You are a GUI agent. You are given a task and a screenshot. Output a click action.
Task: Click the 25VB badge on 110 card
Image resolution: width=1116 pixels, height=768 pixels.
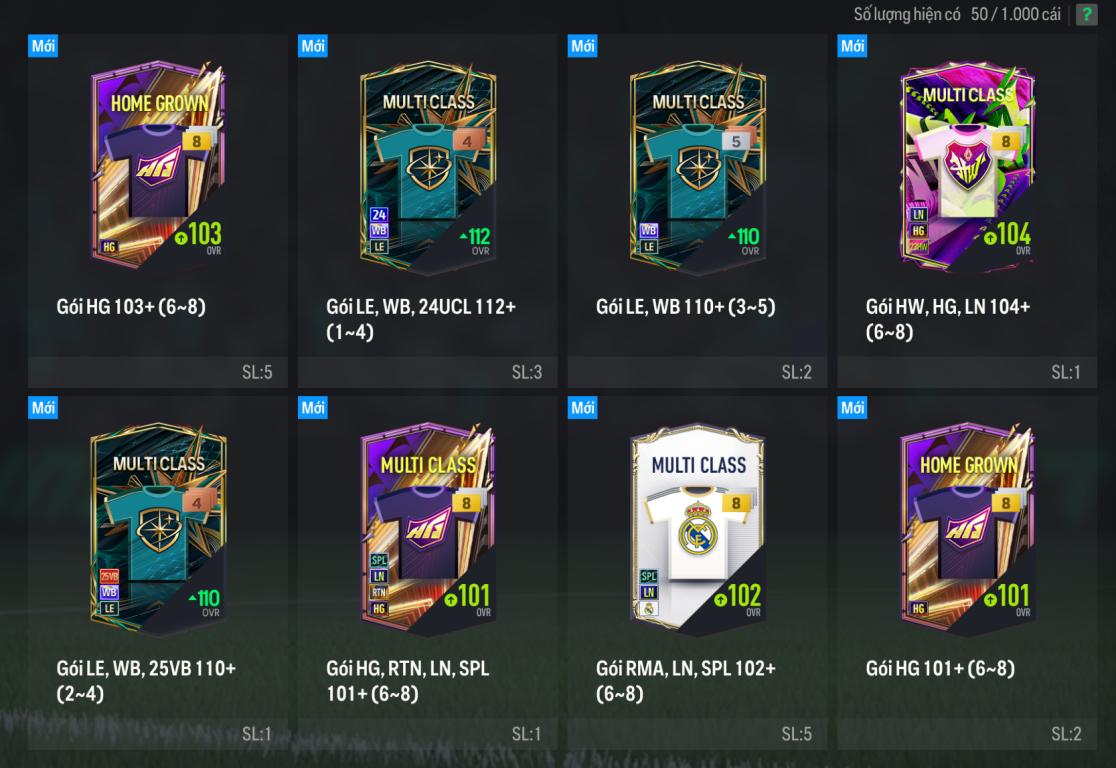[x=109, y=577]
